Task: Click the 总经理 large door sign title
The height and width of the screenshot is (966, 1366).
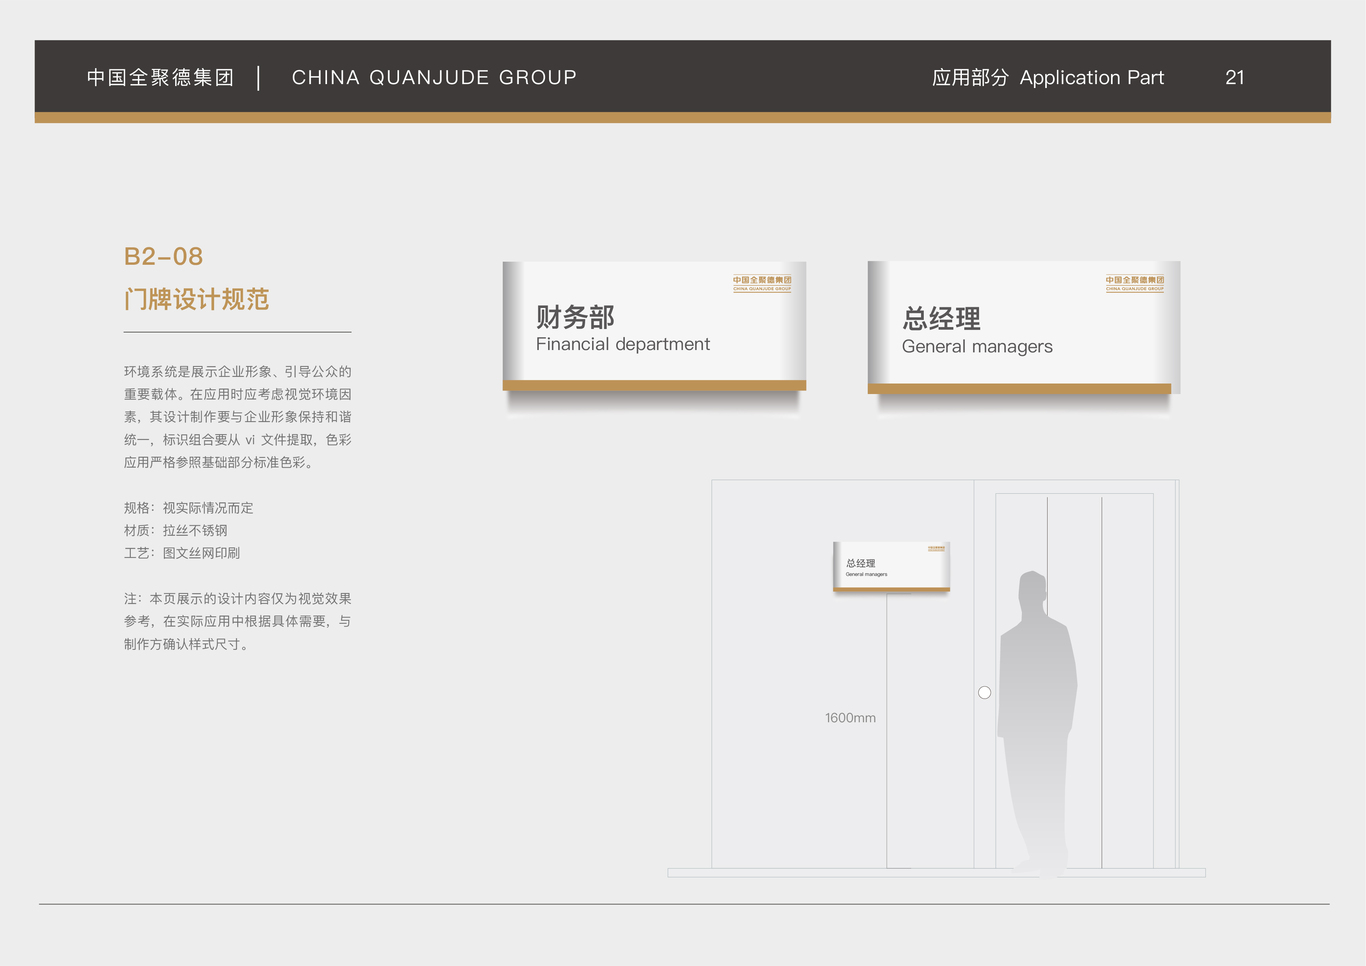Action: coord(941,319)
